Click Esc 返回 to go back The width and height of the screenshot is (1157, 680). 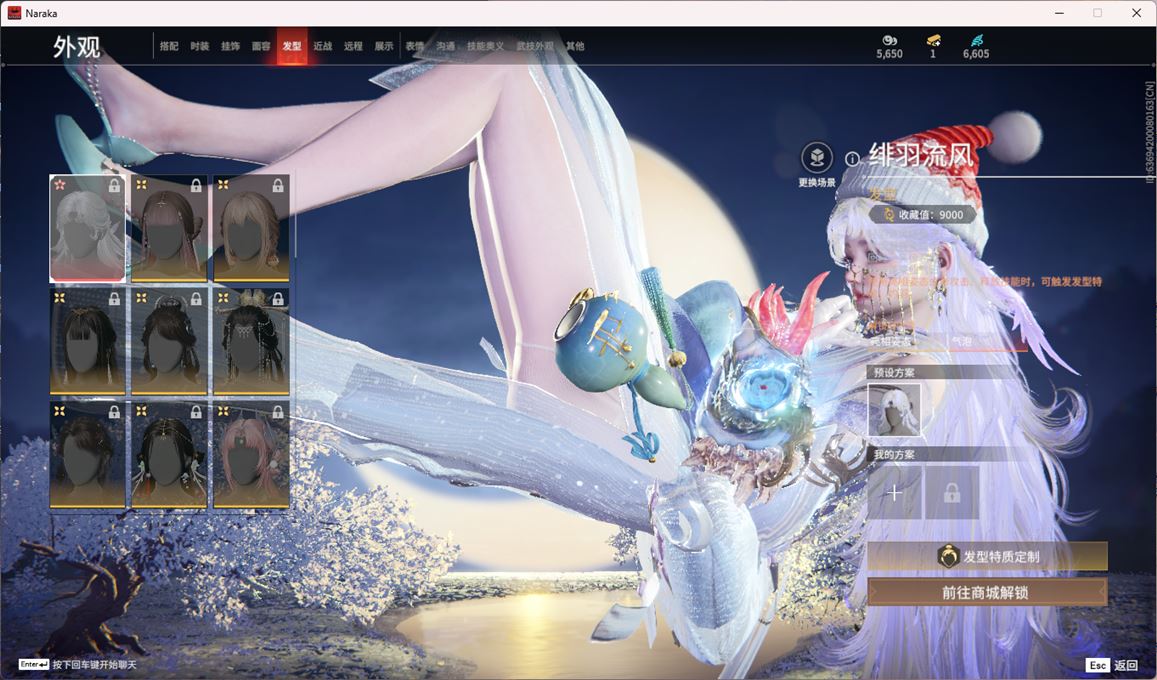1113,665
